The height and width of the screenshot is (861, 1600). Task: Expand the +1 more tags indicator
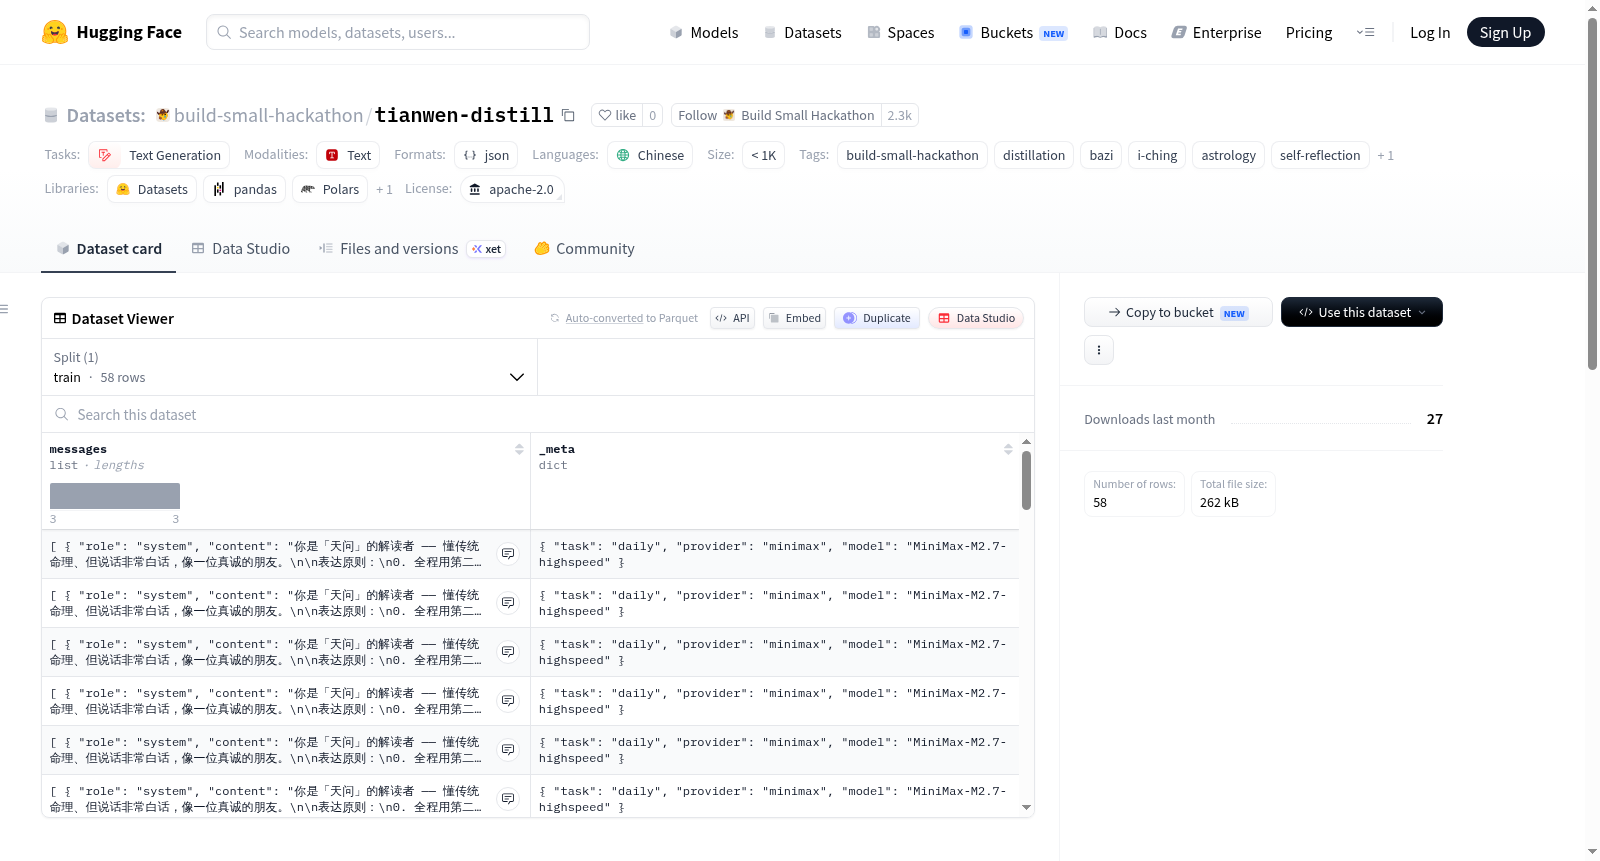pyautogui.click(x=1385, y=155)
